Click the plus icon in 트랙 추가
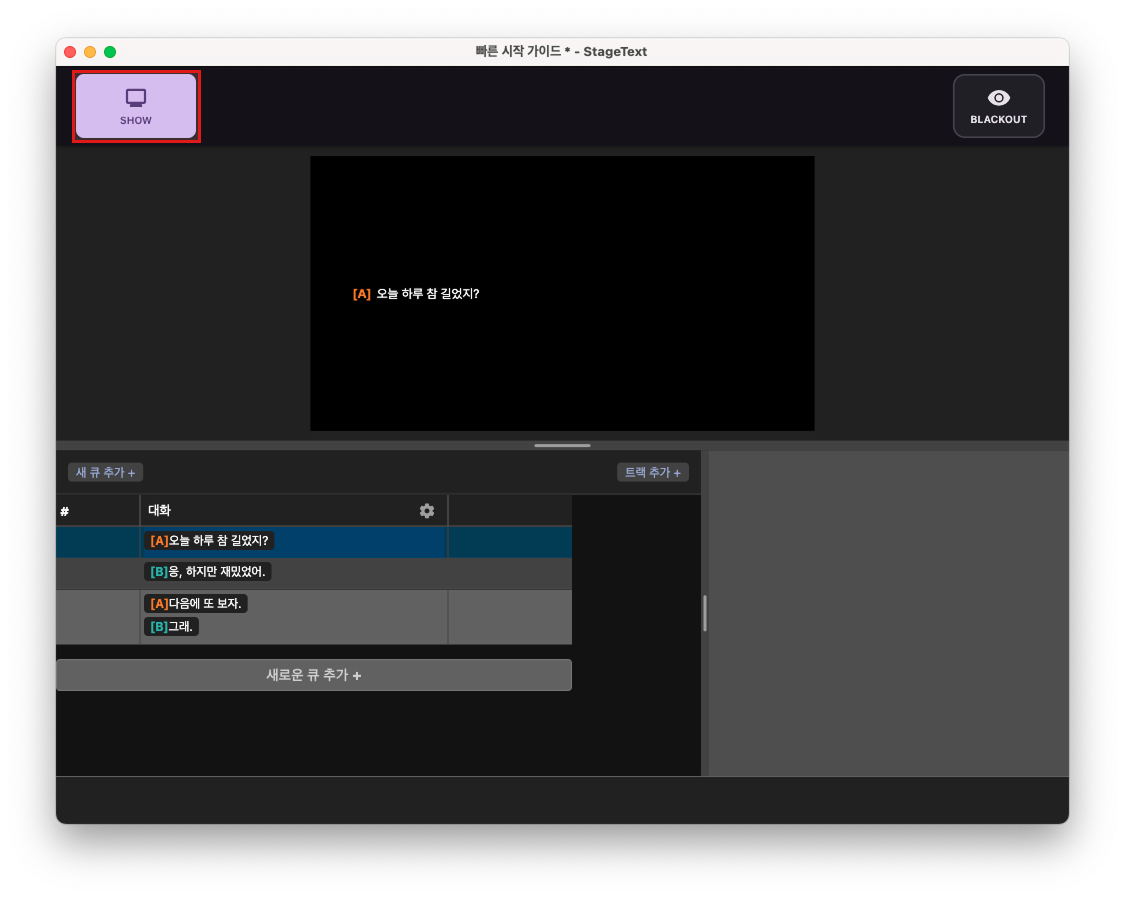1125x898 pixels. (679, 472)
